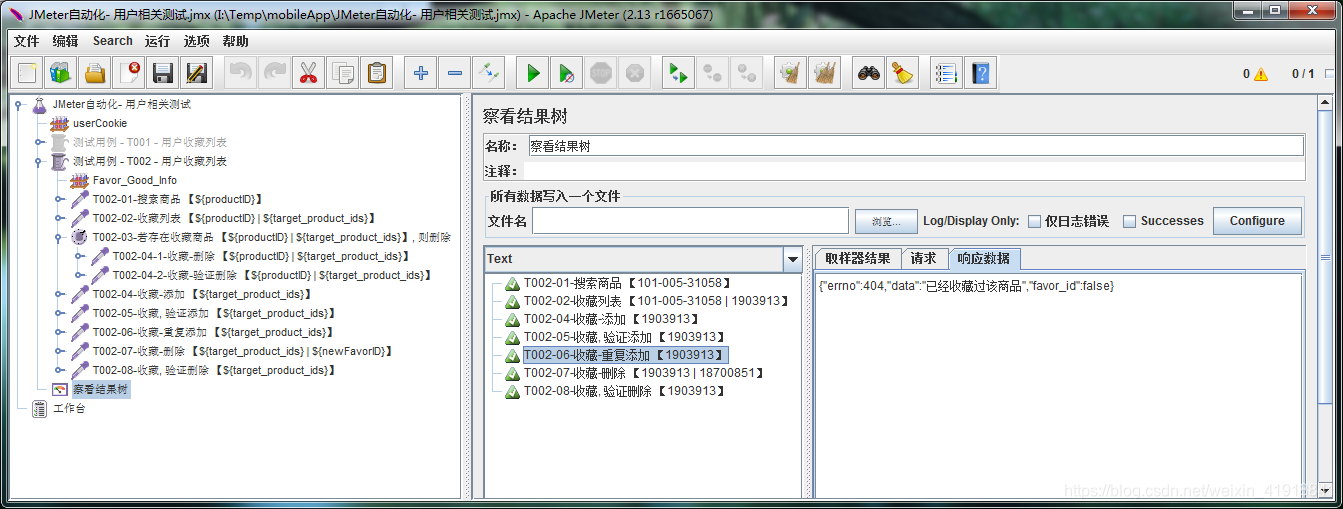1343x509 pixels.
Task: Expand the T002-07-收藏-删除 tree node
Action: (59, 351)
